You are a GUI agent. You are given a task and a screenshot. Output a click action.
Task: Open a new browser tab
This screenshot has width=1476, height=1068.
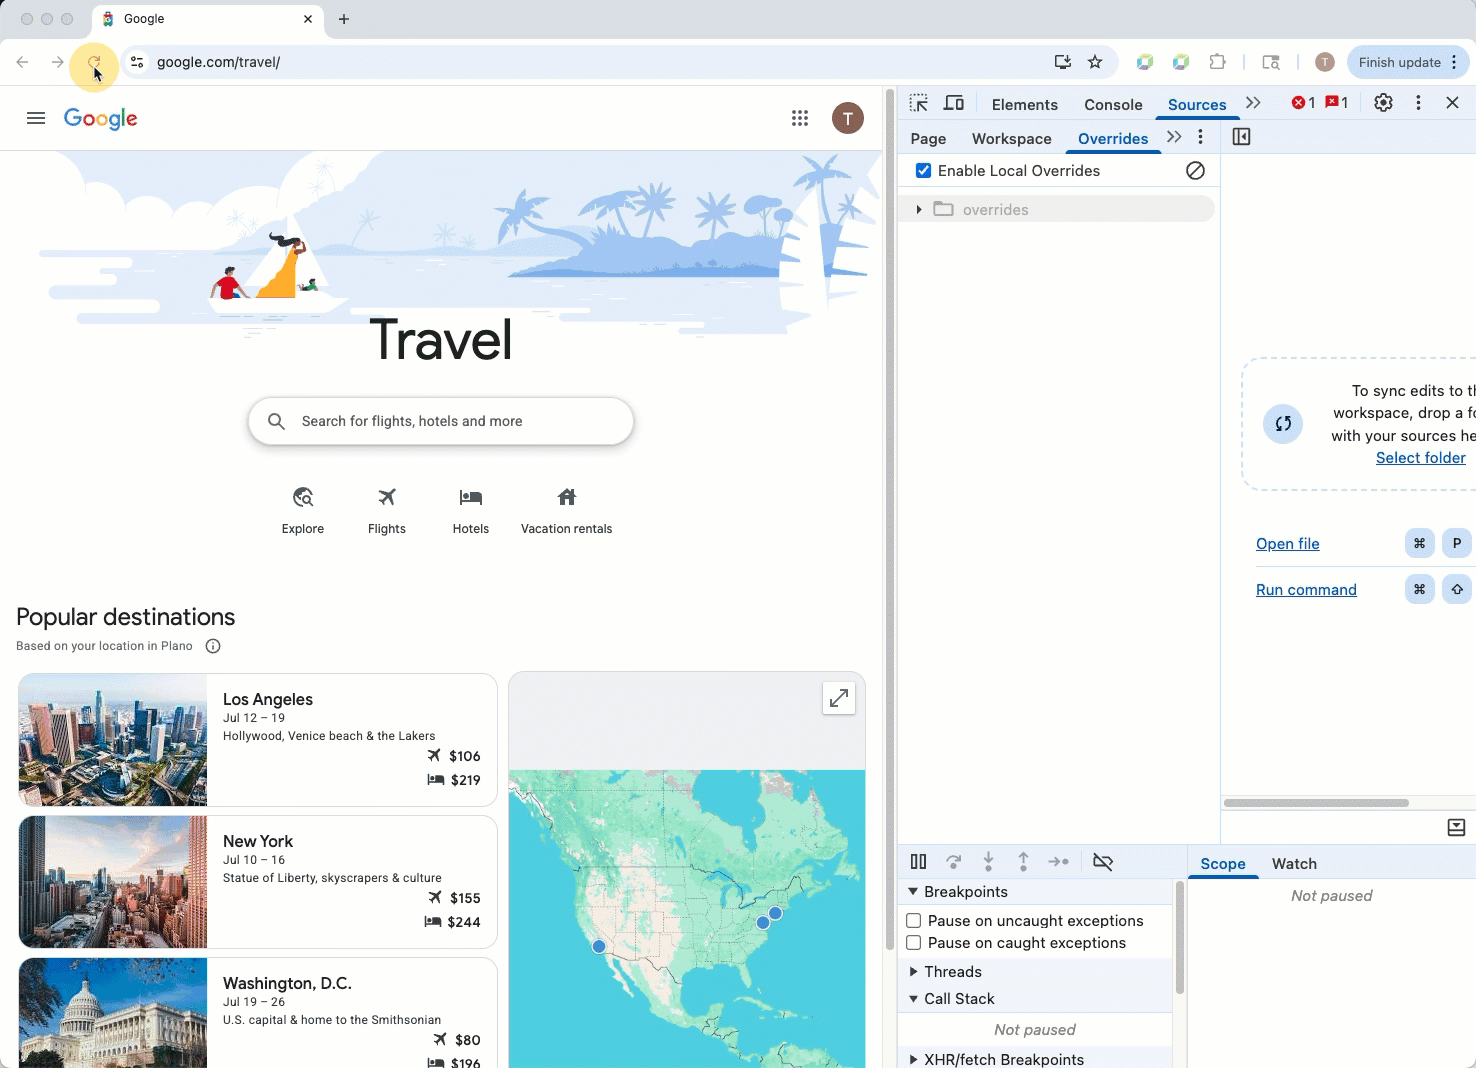[344, 19]
